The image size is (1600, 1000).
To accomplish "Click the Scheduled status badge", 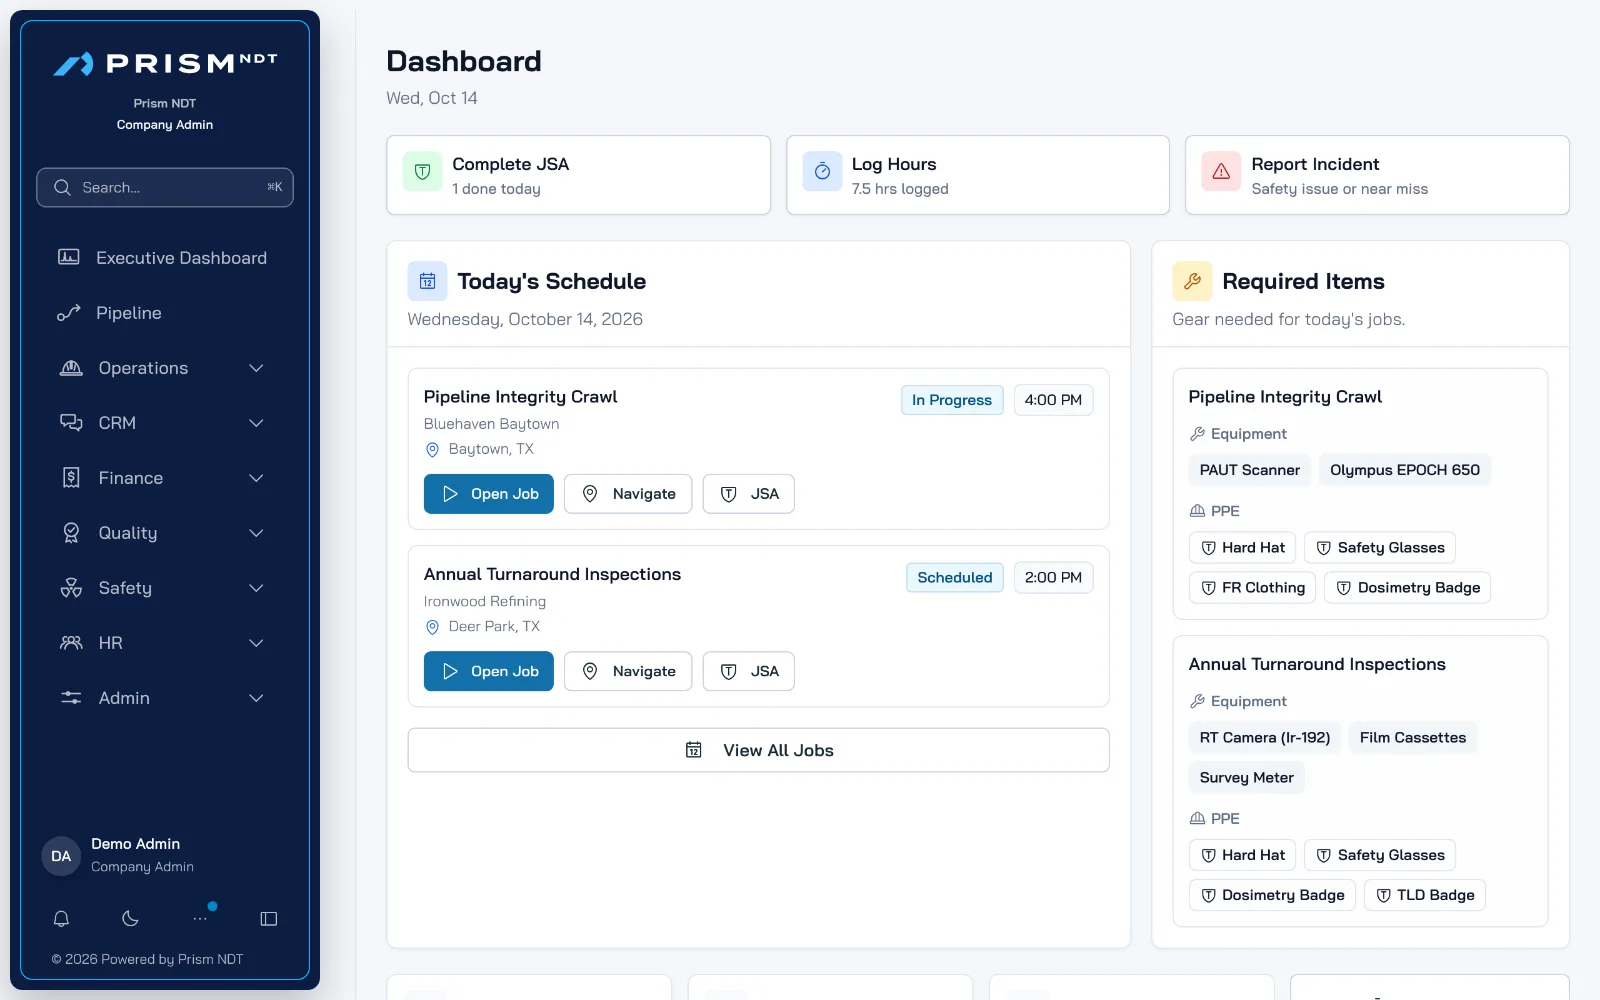I will point(955,578).
